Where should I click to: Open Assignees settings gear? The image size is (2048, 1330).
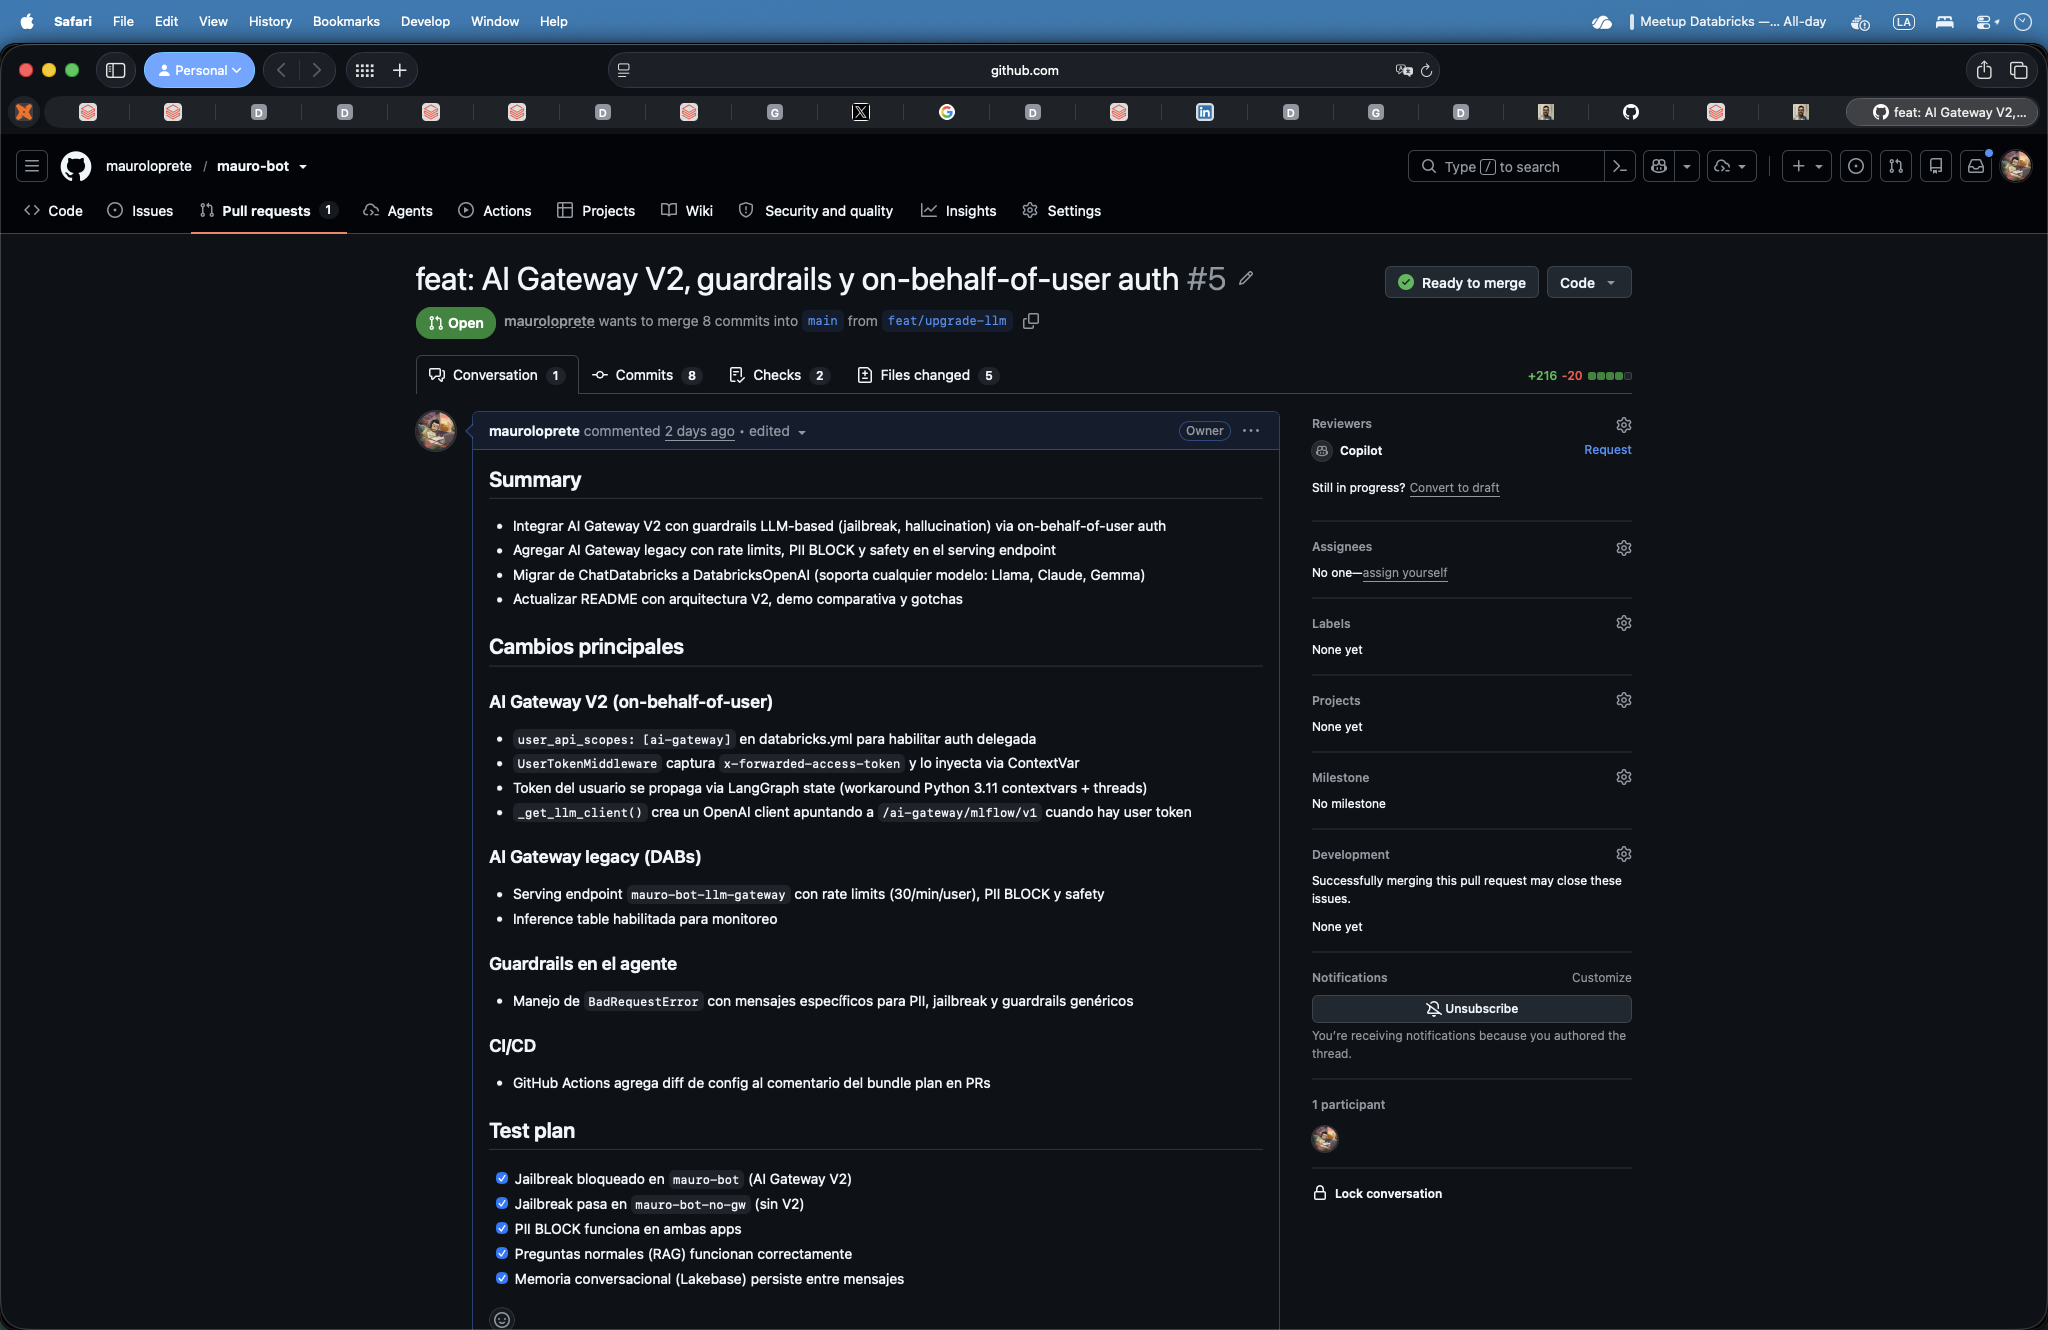pos(1624,548)
